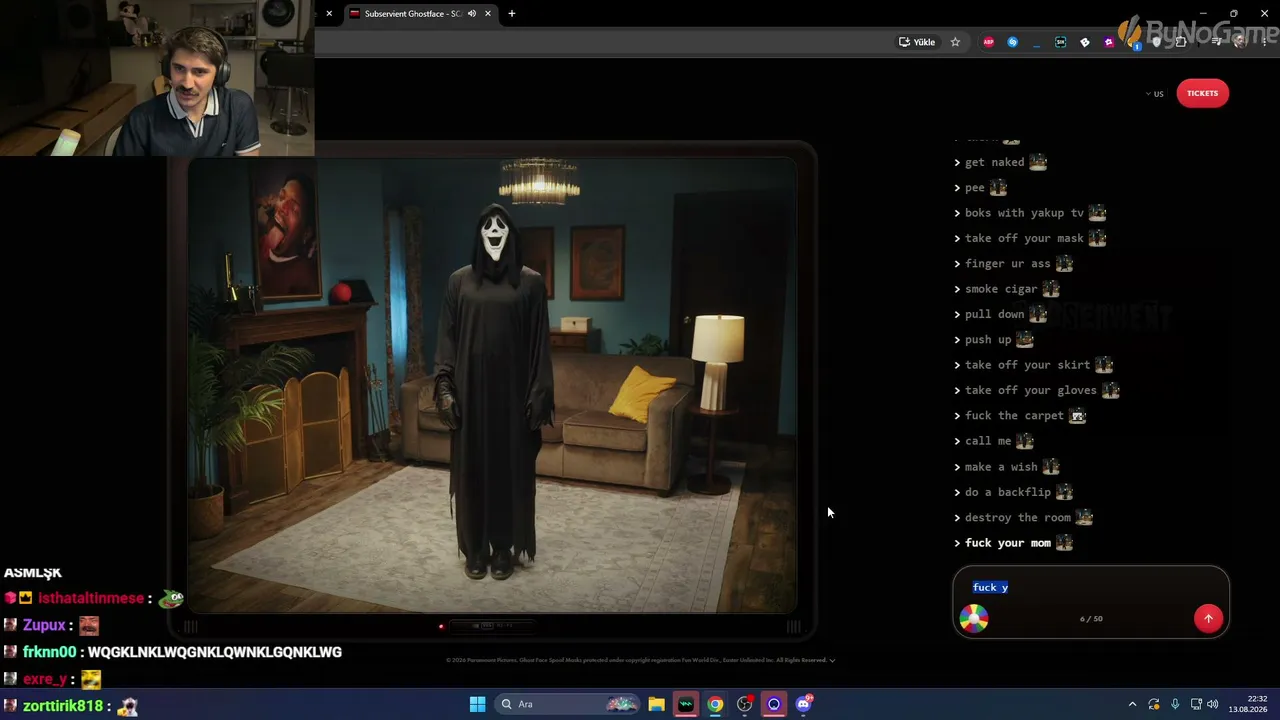Open a new browser tab
Screen dimensions: 1280x720
512,14
